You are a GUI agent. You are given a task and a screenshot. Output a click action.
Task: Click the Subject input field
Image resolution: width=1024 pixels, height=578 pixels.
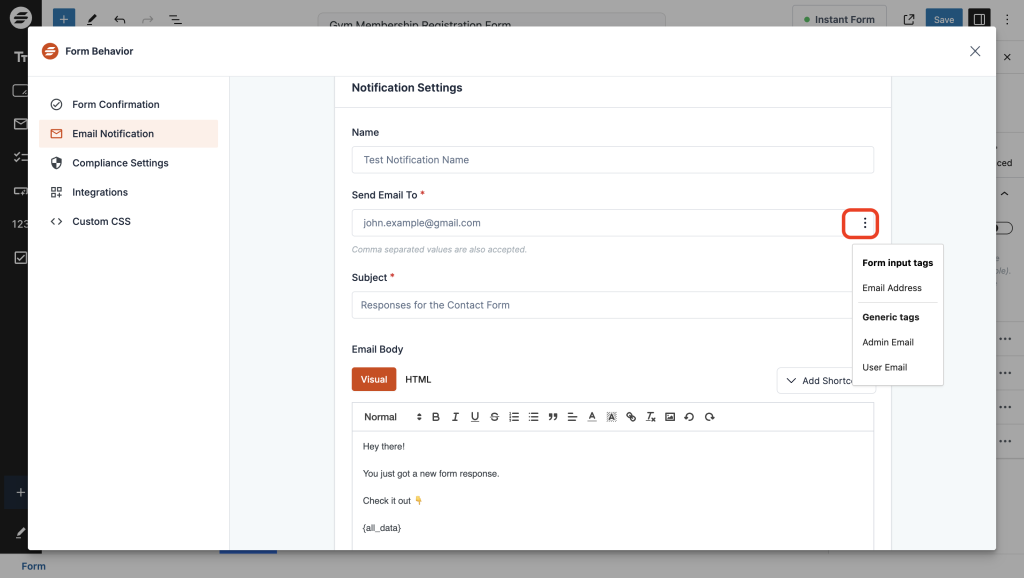pos(600,305)
